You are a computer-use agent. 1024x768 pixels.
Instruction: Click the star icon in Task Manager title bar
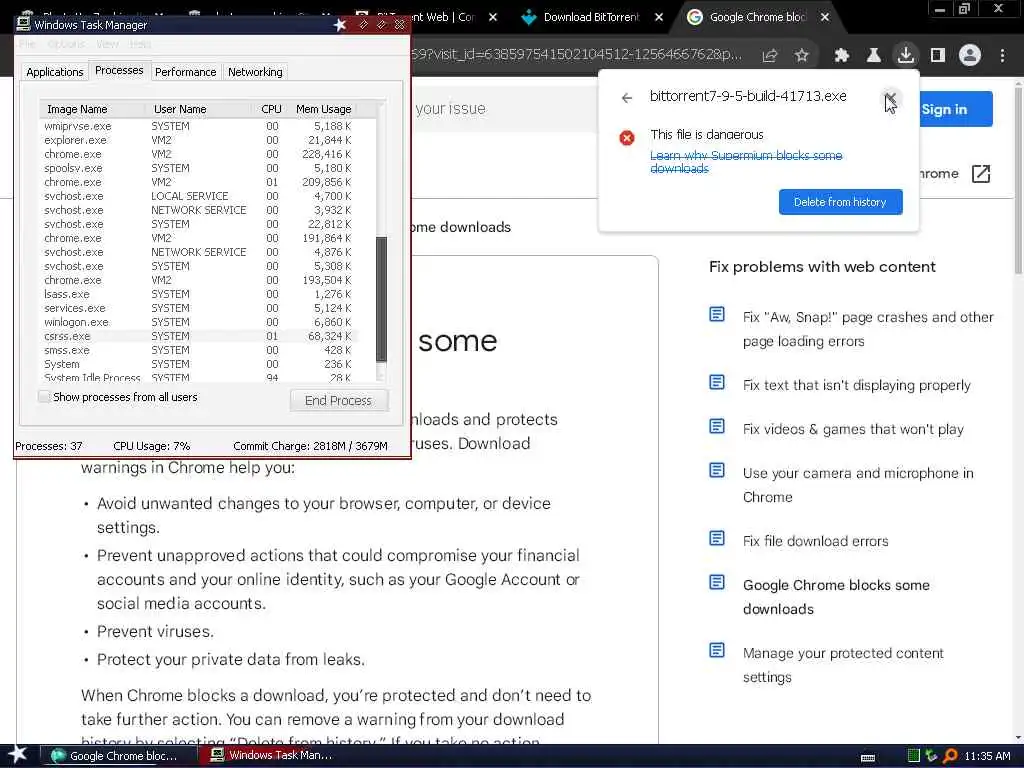[340, 25]
